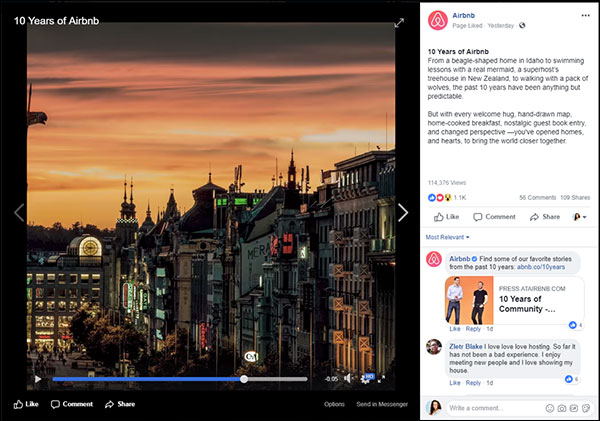600x421 pixels.
Task: Open the 10 Years of Community link preview
Action: click(515, 300)
